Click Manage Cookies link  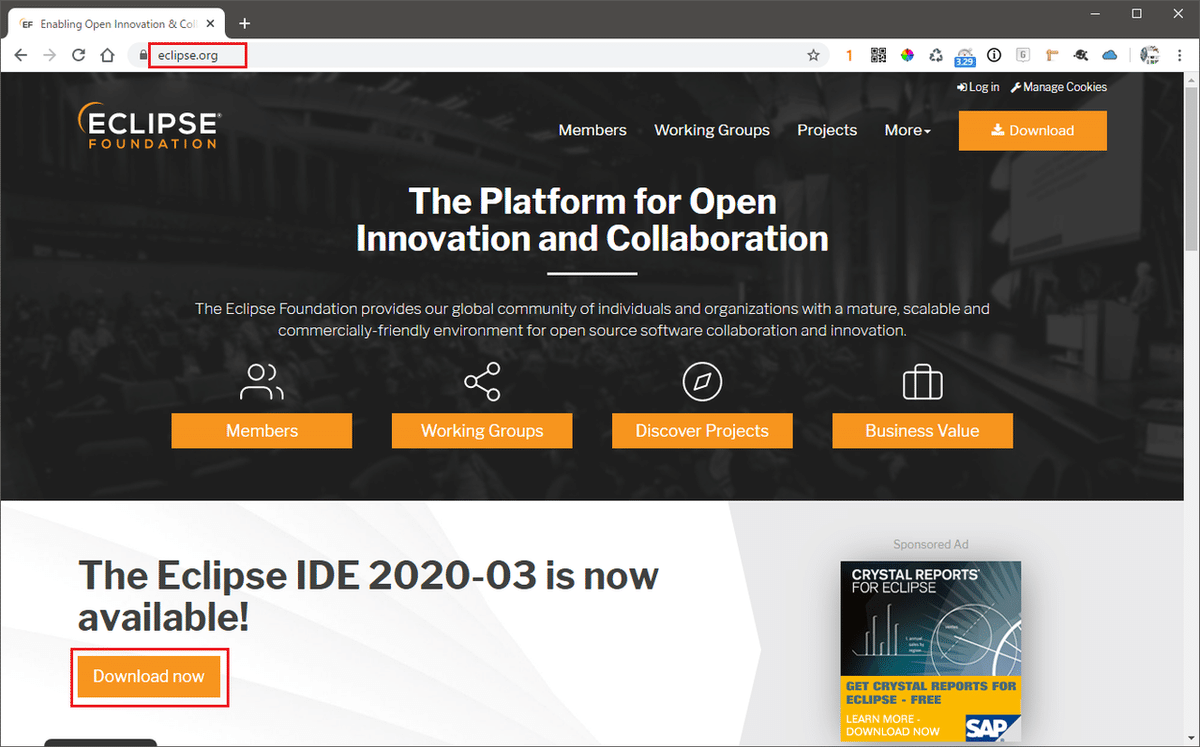[1058, 87]
